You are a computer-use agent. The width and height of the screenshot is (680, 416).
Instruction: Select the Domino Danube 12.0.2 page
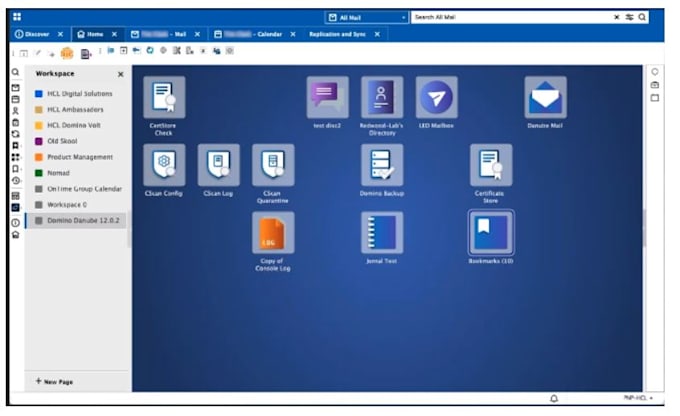pos(77,221)
